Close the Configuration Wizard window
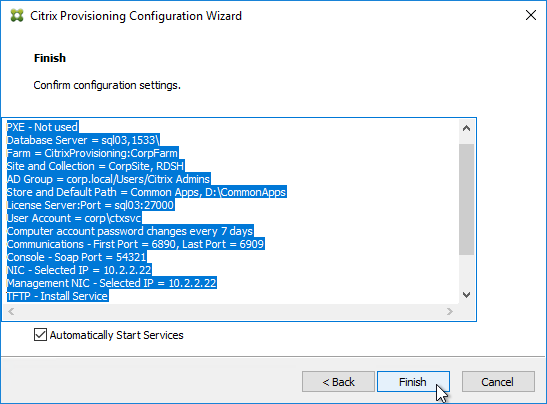547x404 pixels. [x=531, y=15]
